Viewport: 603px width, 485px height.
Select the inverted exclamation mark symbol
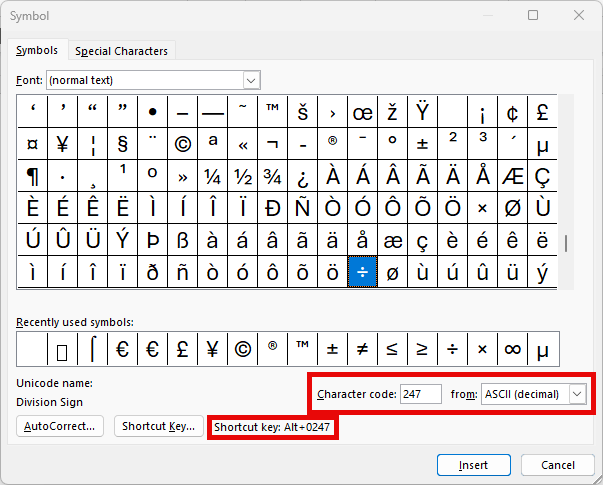coord(482,112)
